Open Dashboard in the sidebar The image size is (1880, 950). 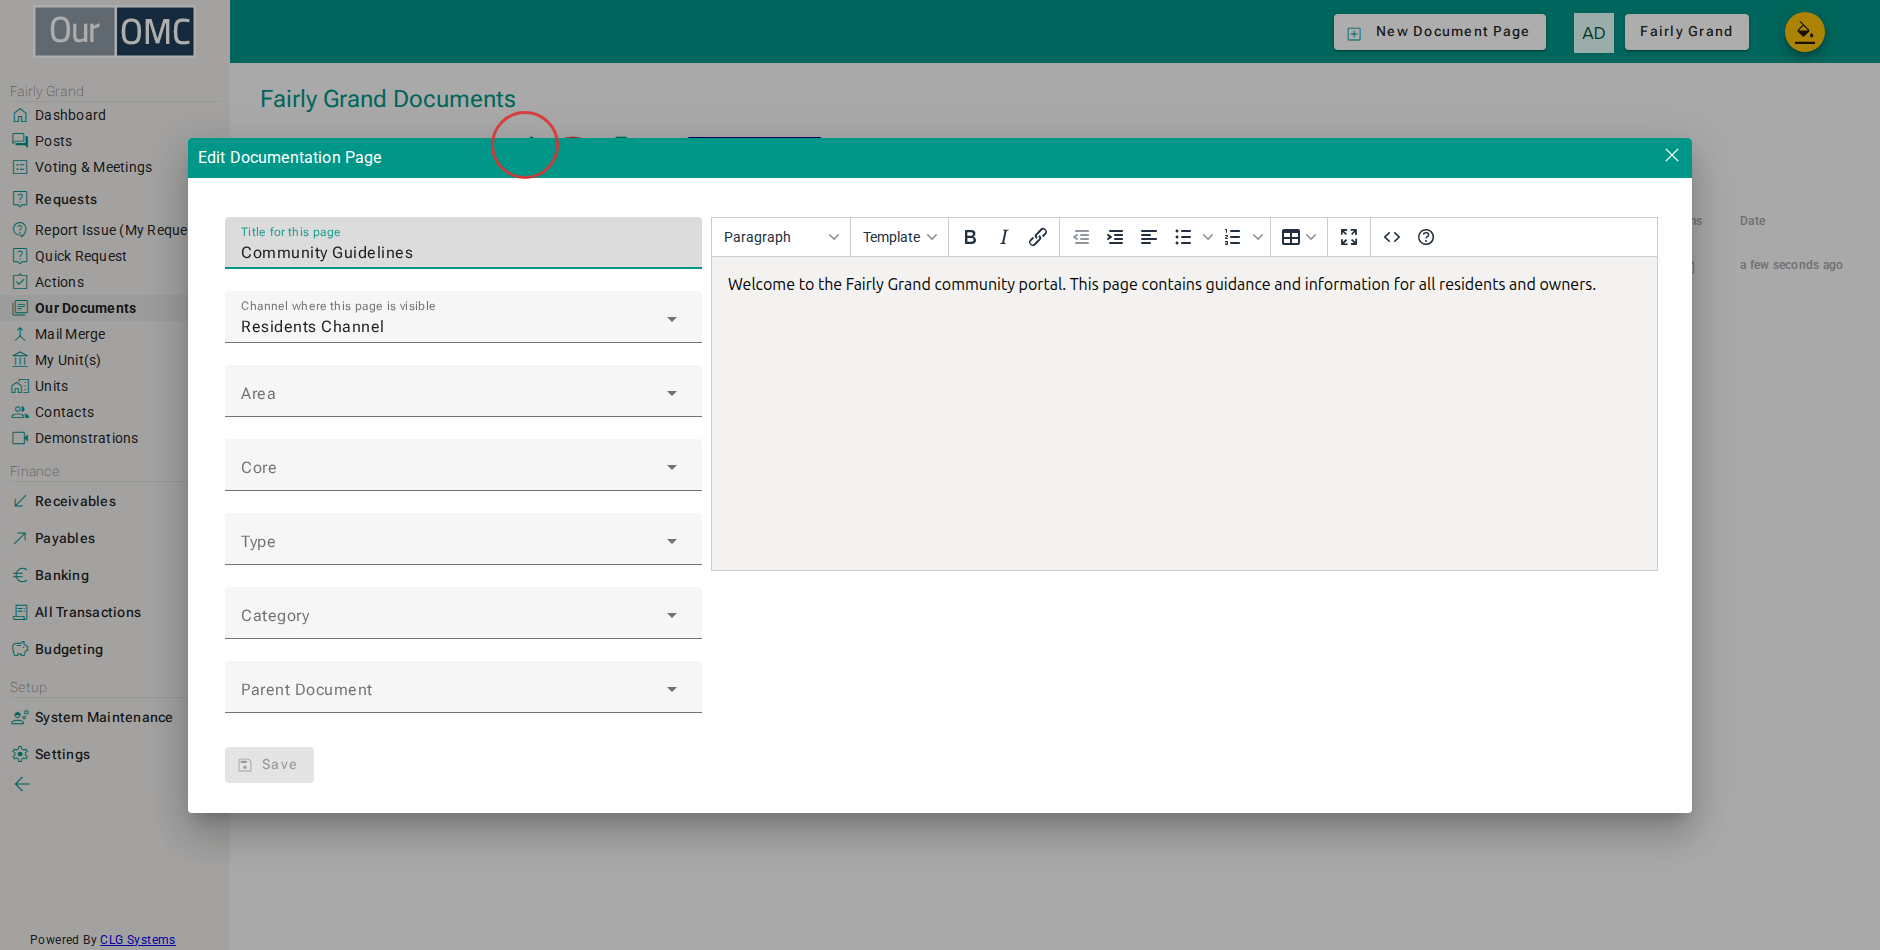click(x=70, y=115)
